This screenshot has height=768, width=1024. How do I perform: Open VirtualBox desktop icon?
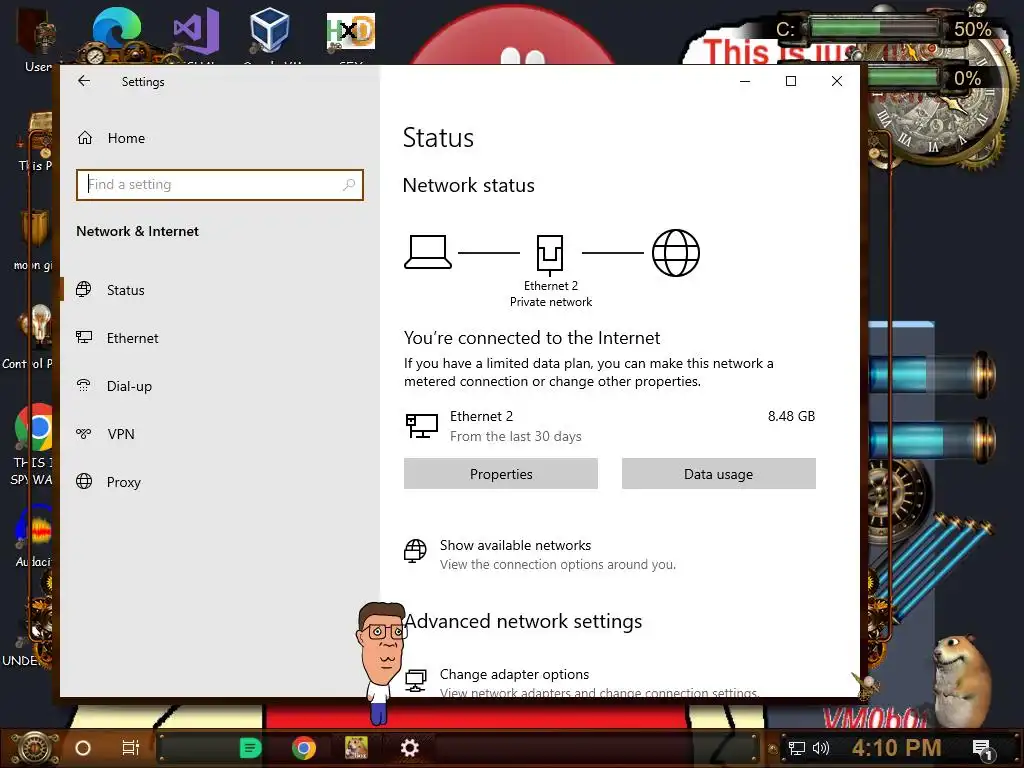click(x=269, y=31)
